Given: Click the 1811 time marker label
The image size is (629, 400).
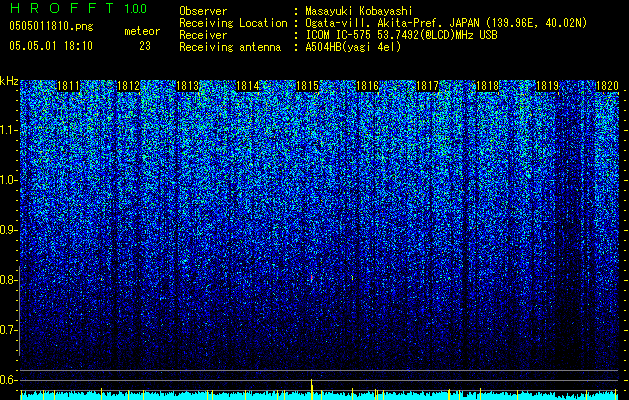Looking at the screenshot, I should point(68,86).
